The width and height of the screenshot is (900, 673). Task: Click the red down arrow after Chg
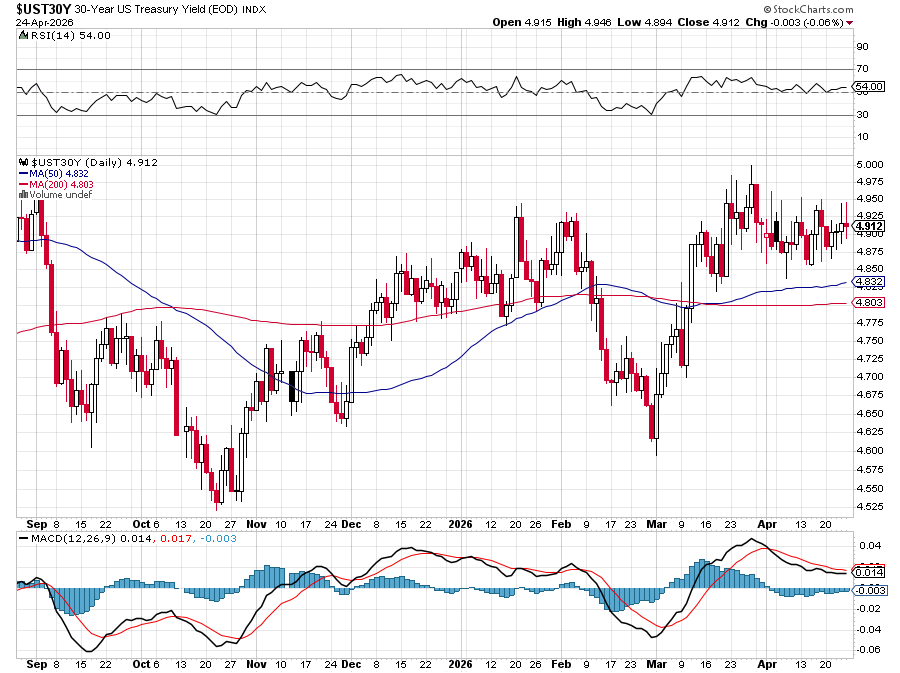(850, 22)
